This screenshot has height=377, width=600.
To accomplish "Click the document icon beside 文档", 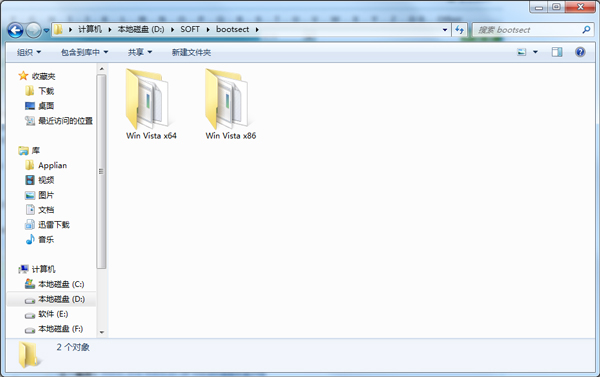I will [x=30, y=210].
